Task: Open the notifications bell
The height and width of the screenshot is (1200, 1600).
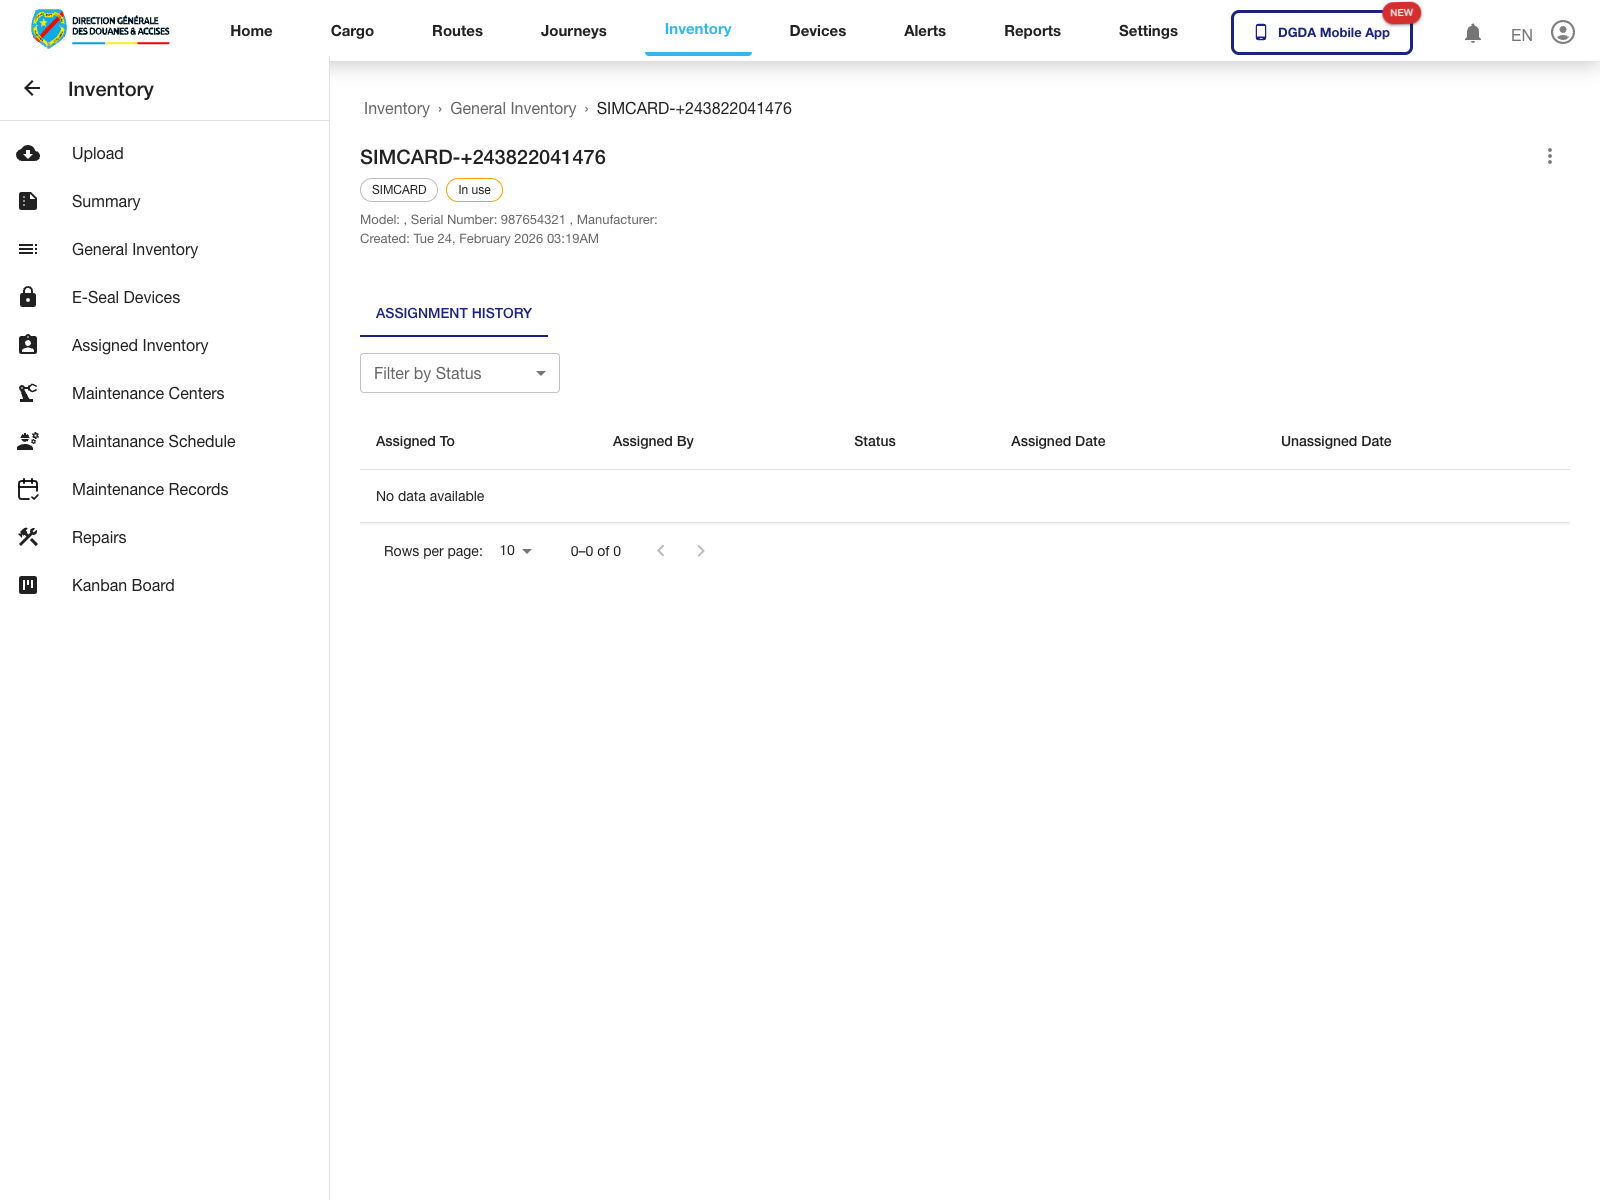Action: coord(1472,33)
